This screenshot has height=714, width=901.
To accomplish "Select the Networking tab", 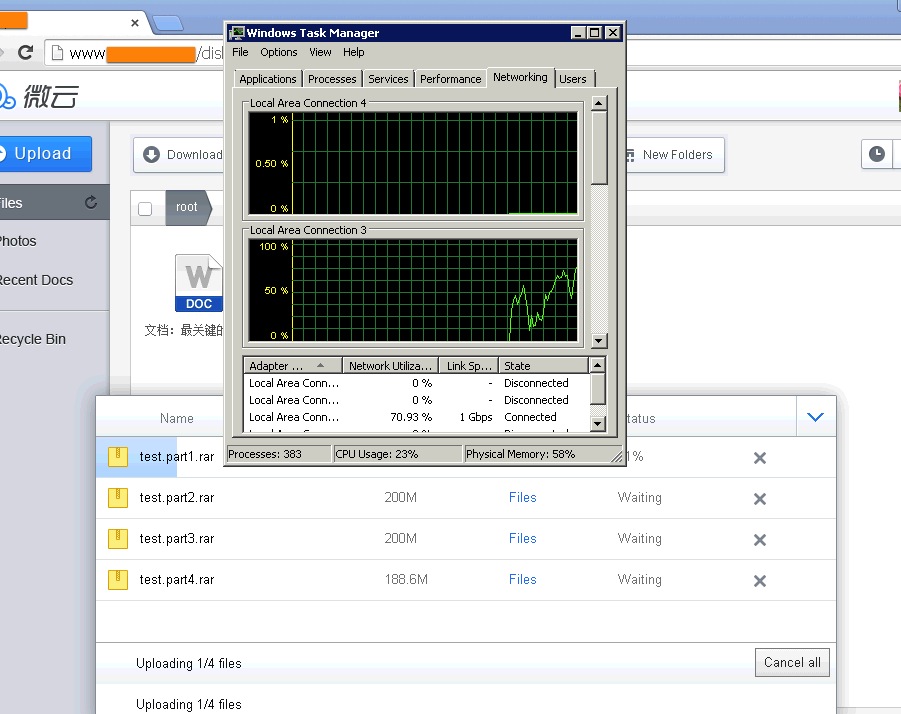I will coord(520,77).
